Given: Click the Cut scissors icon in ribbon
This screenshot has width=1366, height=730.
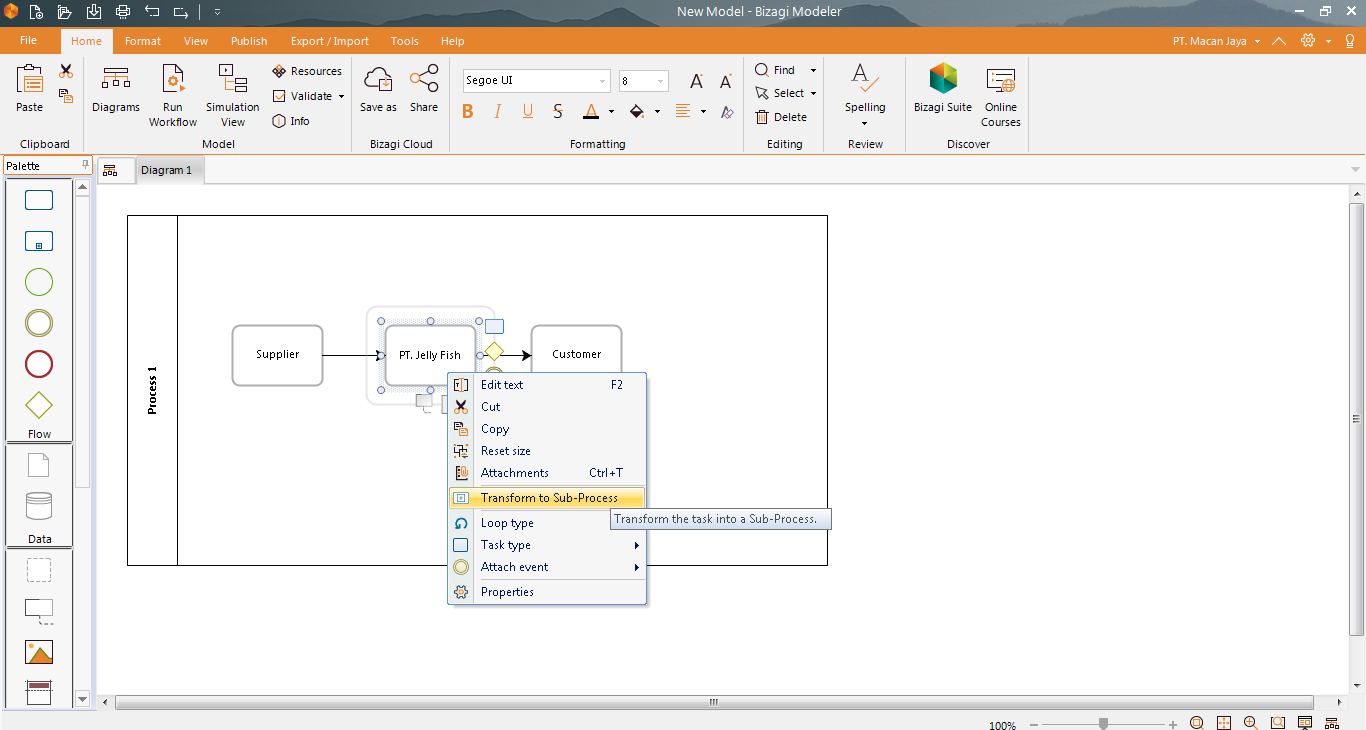Looking at the screenshot, I should coord(66,71).
